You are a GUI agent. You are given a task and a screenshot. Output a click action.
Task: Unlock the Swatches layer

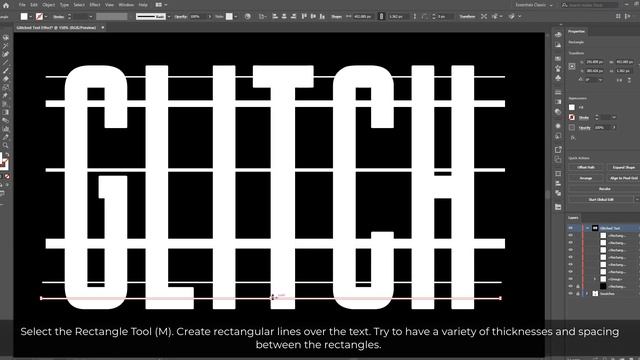tap(578, 293)
